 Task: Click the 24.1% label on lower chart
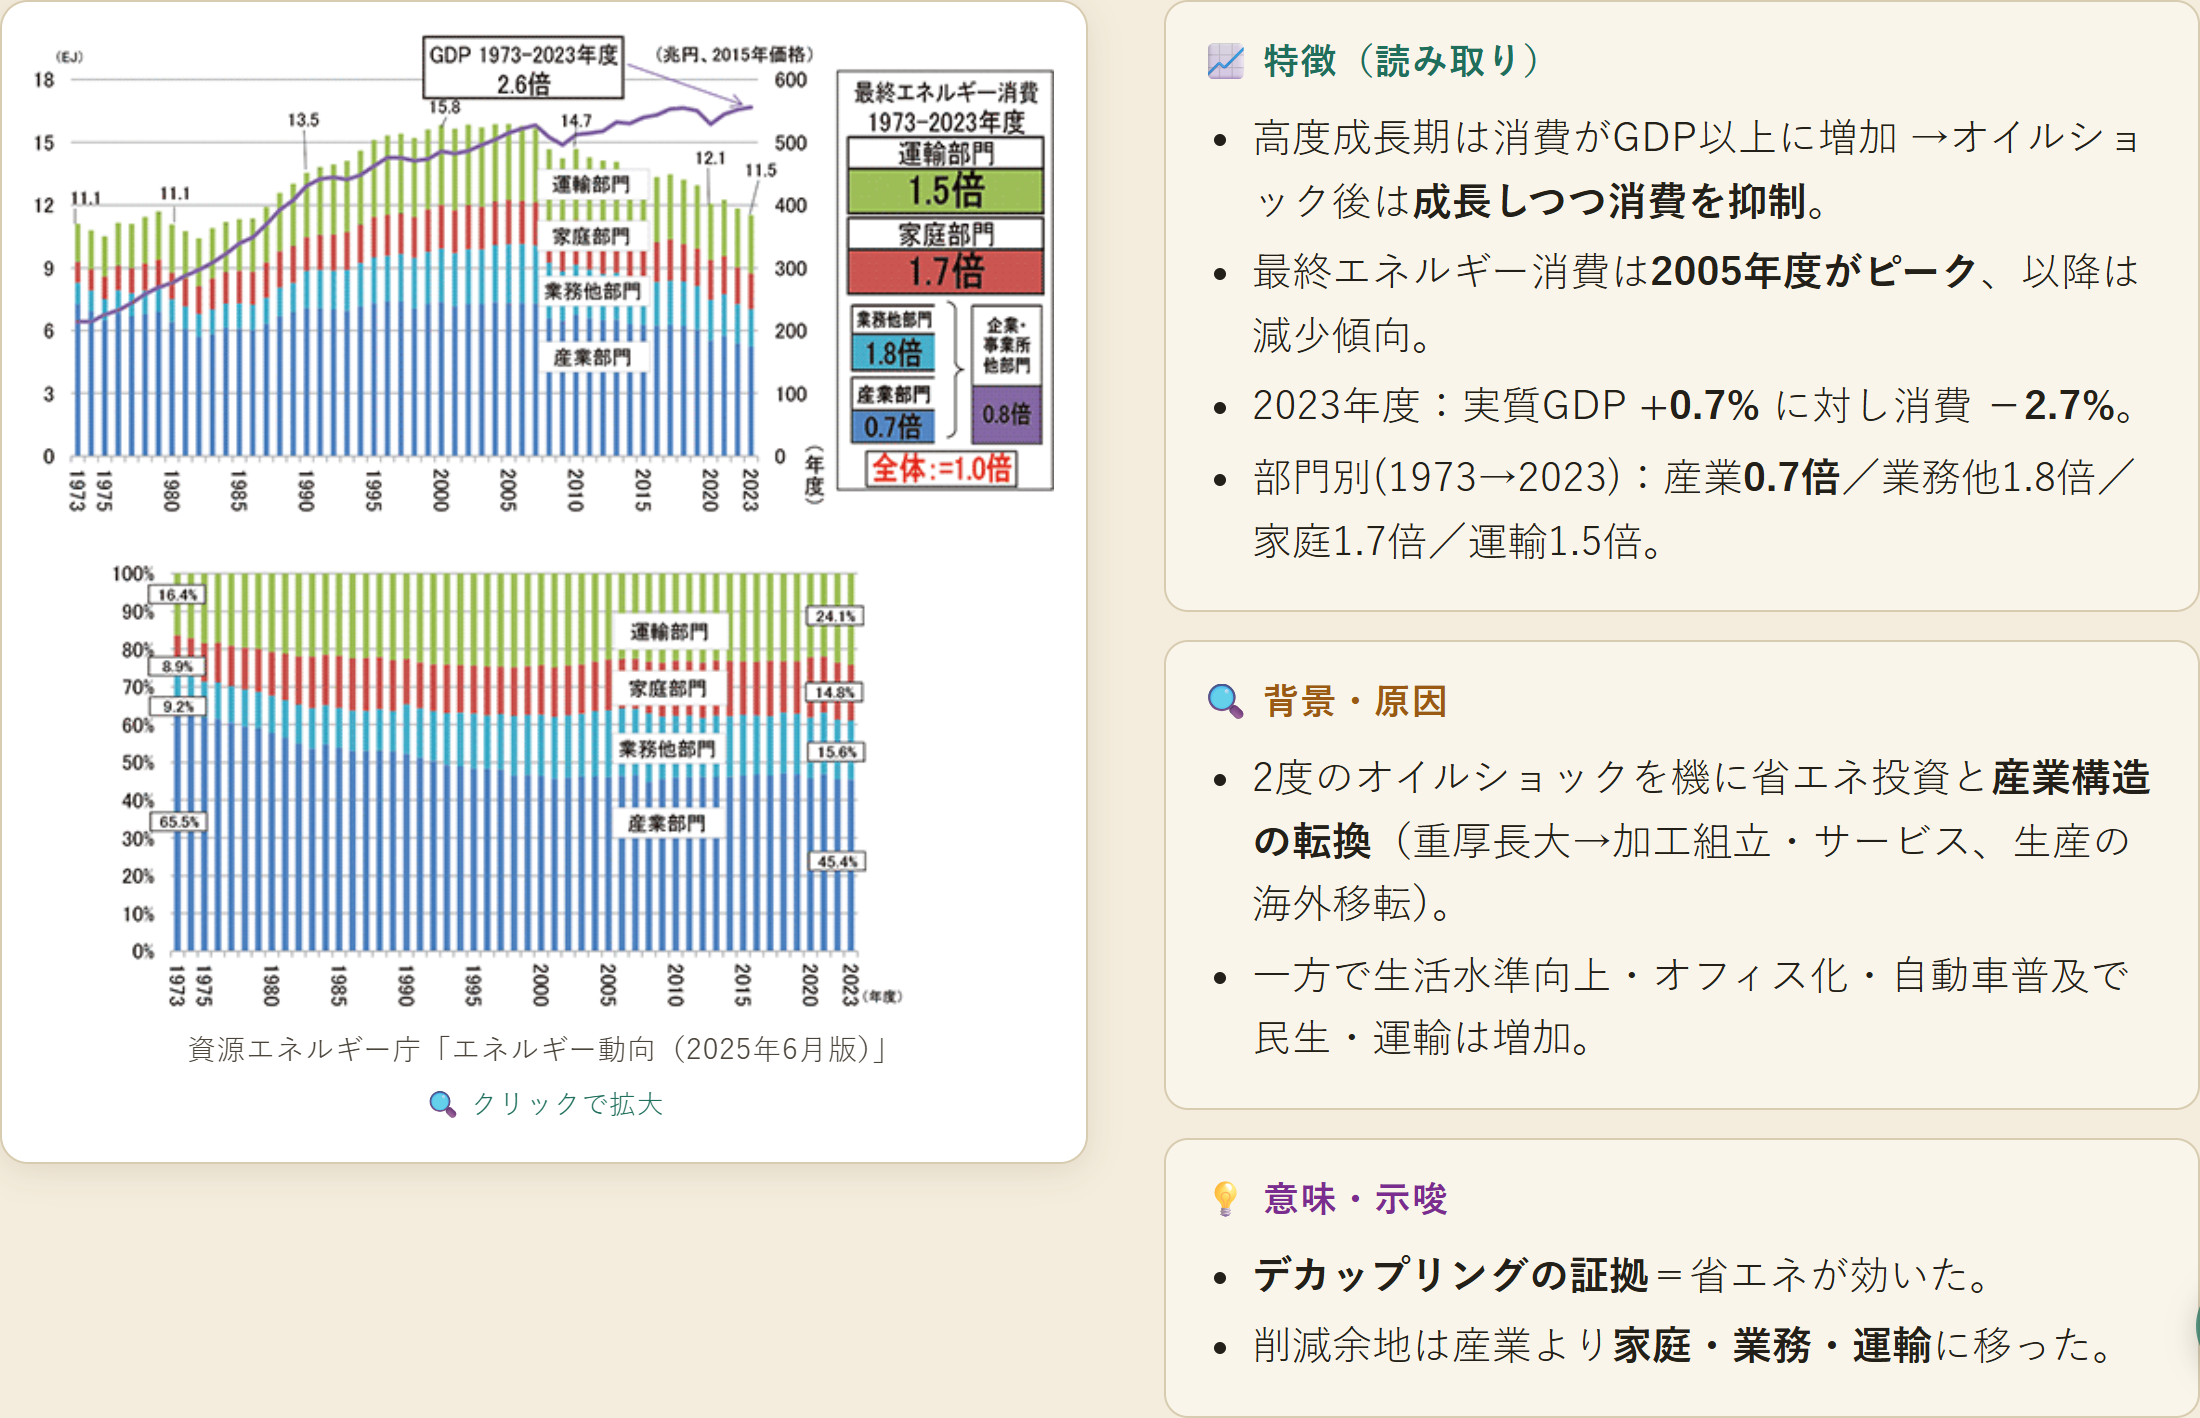click(835, 616)
